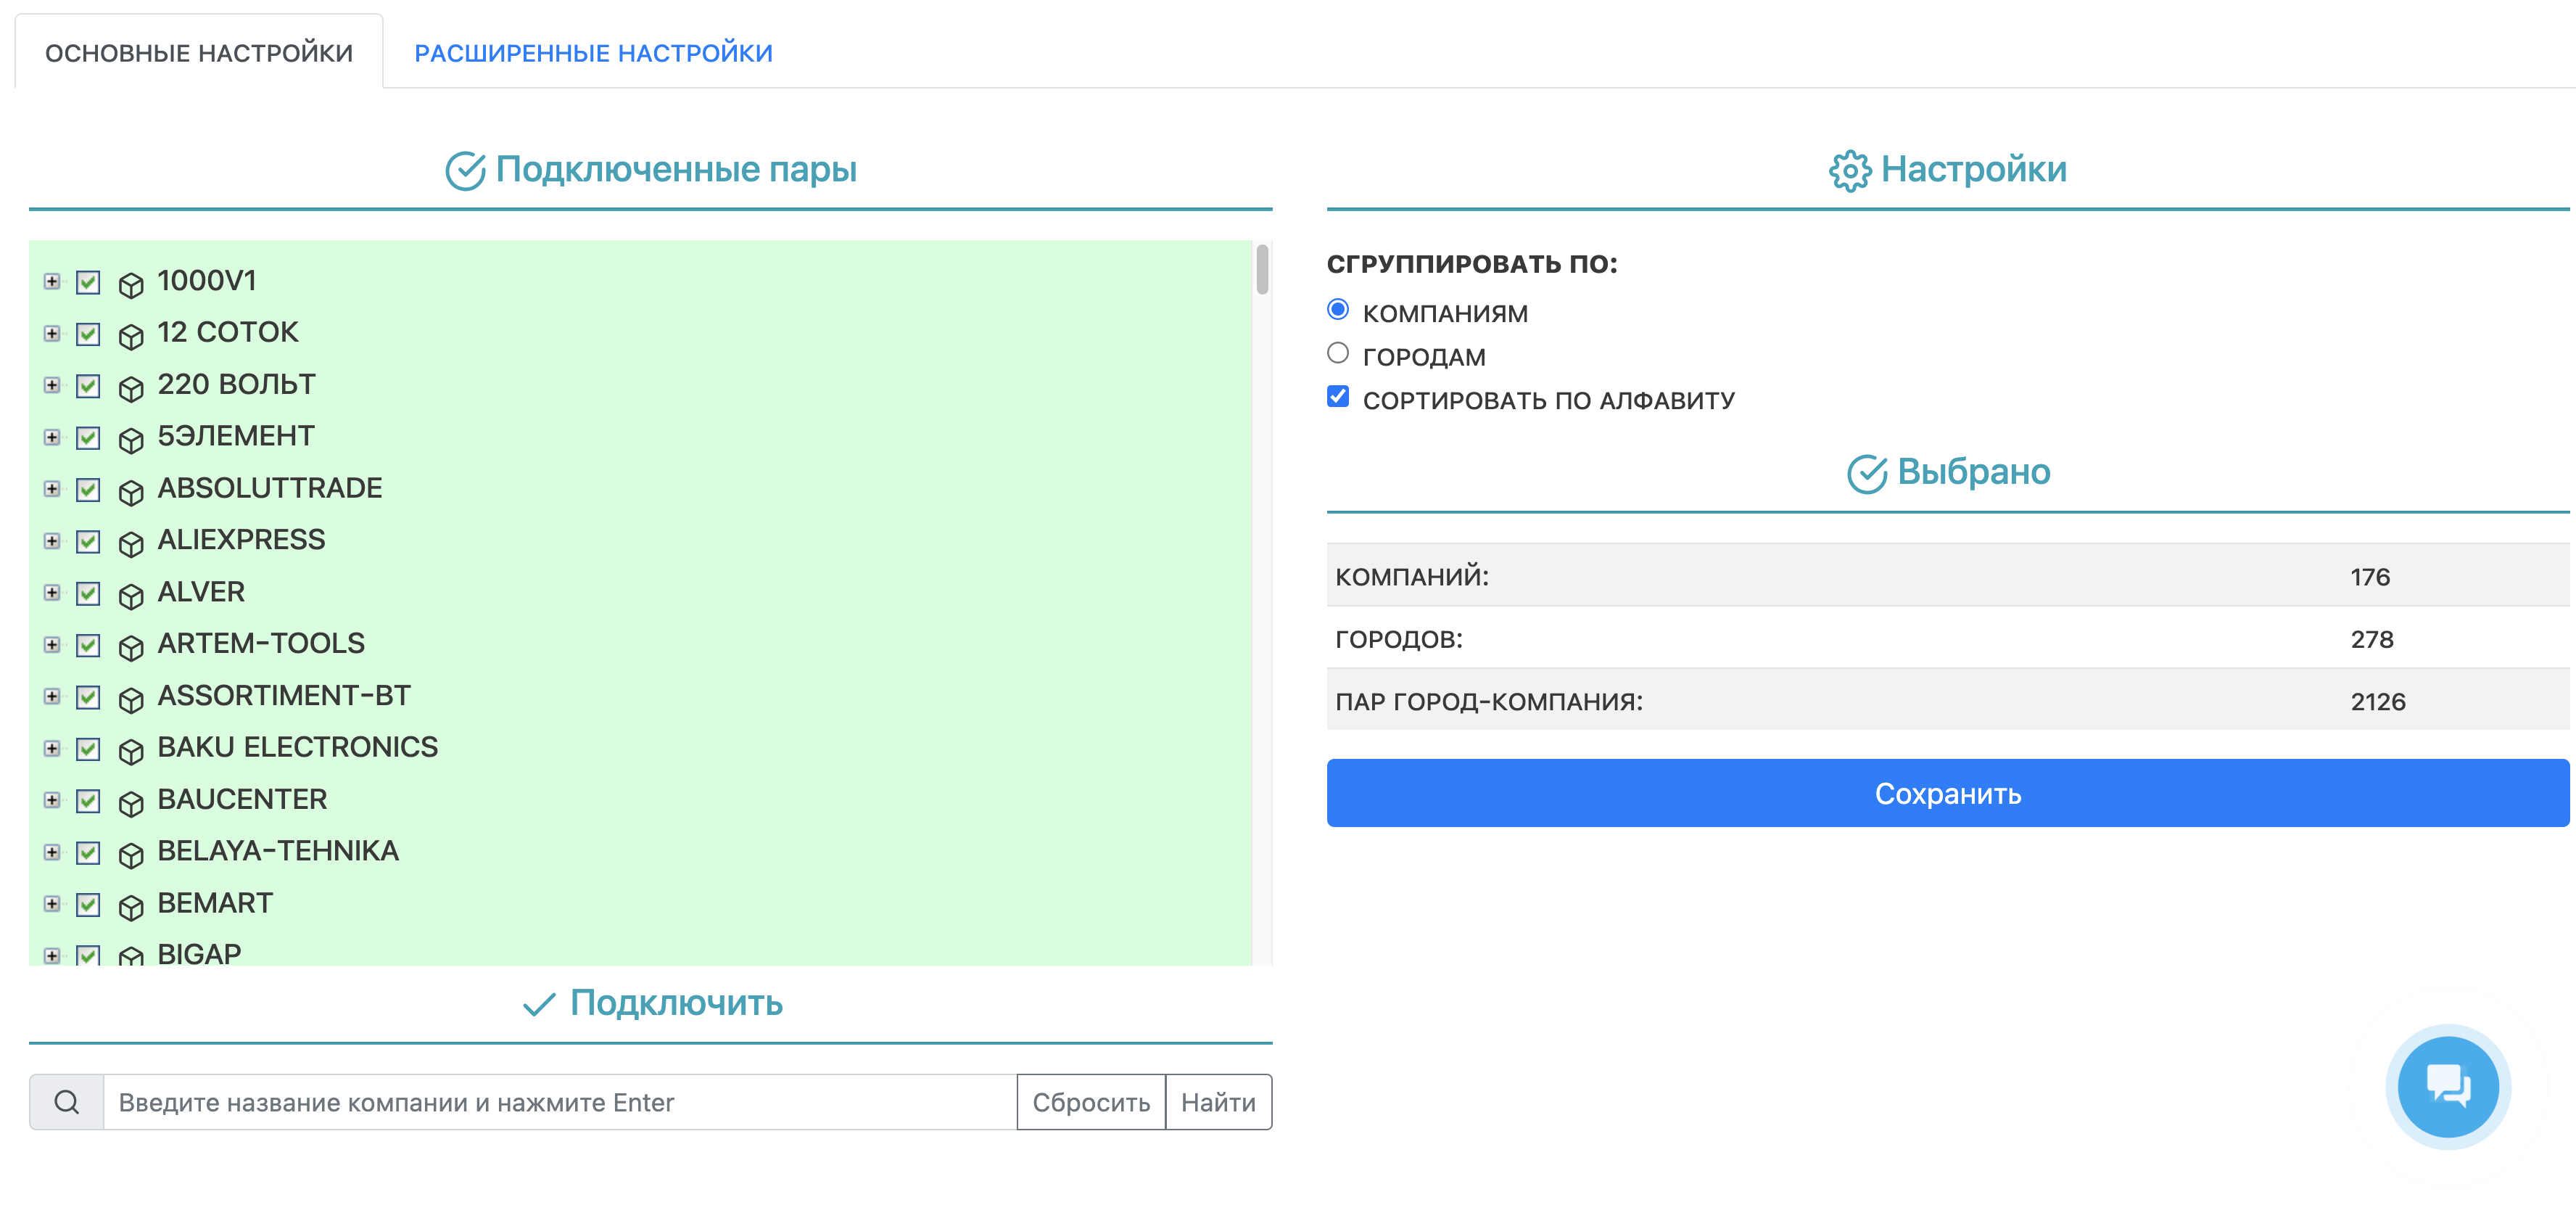
Task: Uncheck the BAUCENTER checkbox
Action: pyautogui.click(x=88, y=801)
